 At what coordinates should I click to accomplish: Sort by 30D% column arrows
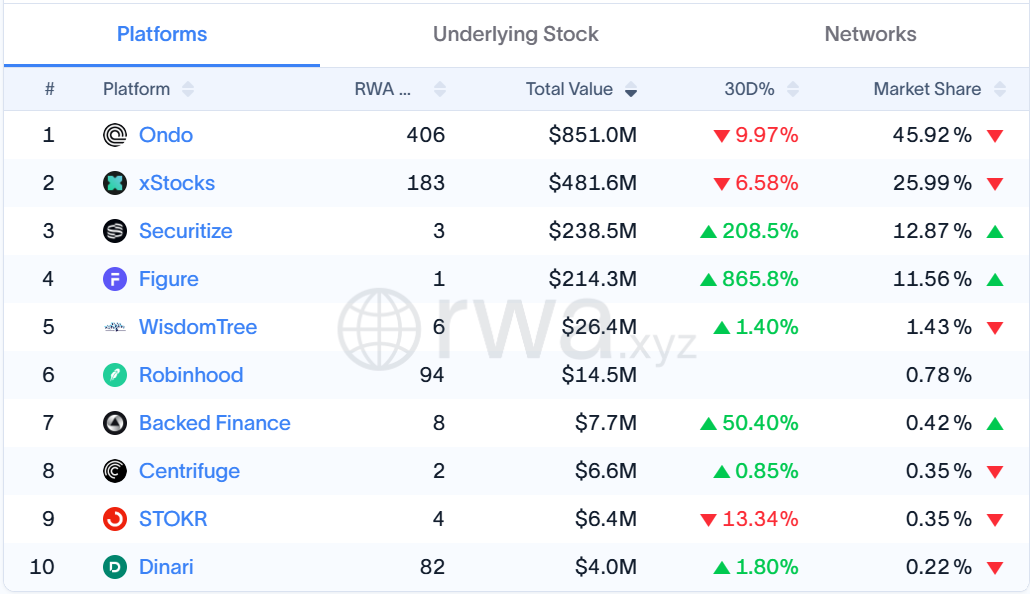point(793,89)
